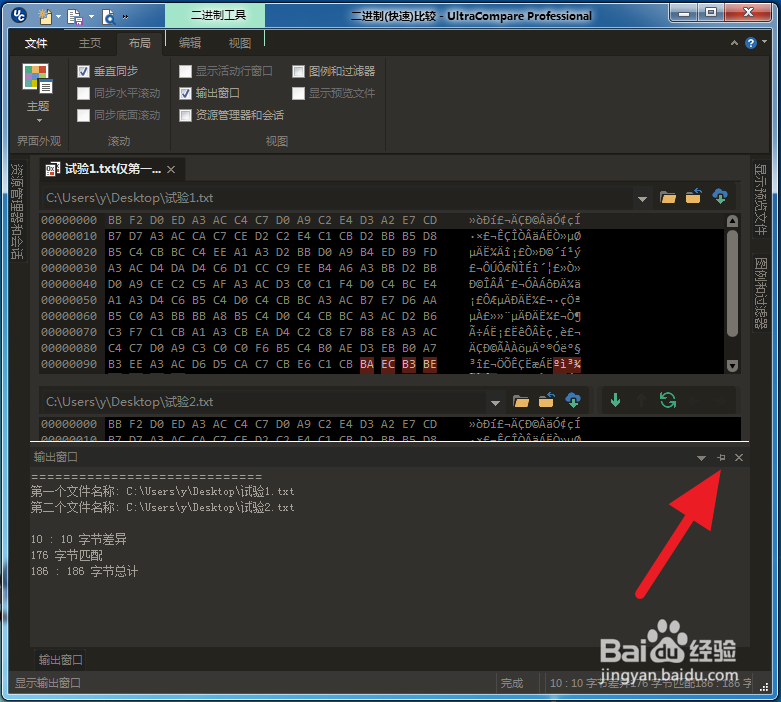Click output line "186 : 186 字节总计"
The height and width of the screenshot is (702, 781).
tap(85, 571)
